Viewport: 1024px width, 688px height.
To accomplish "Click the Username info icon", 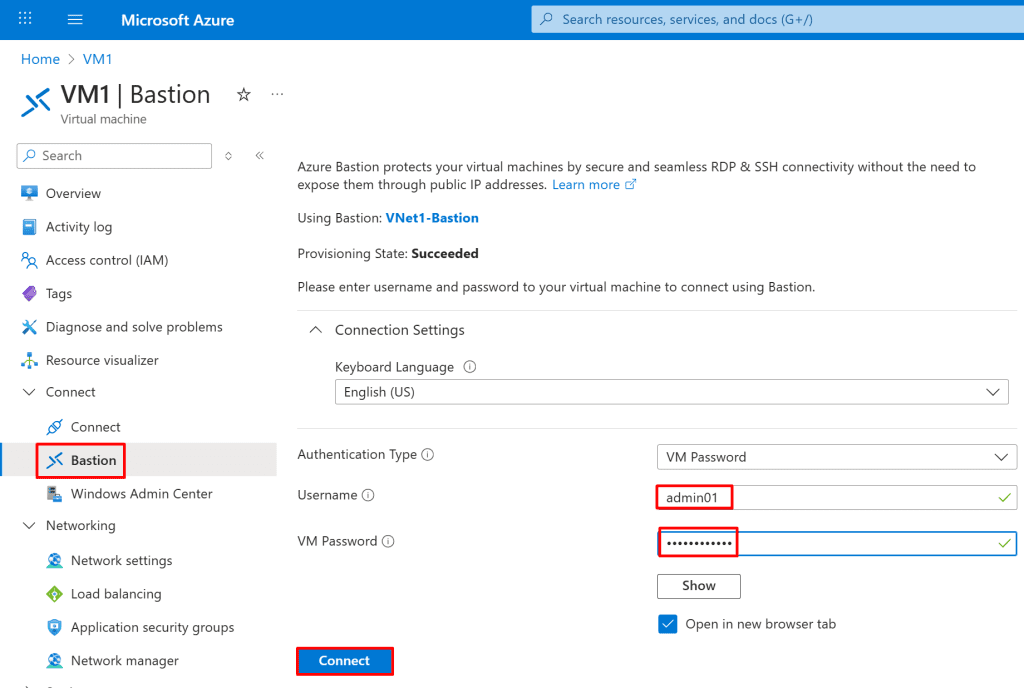I will [368, 496].
